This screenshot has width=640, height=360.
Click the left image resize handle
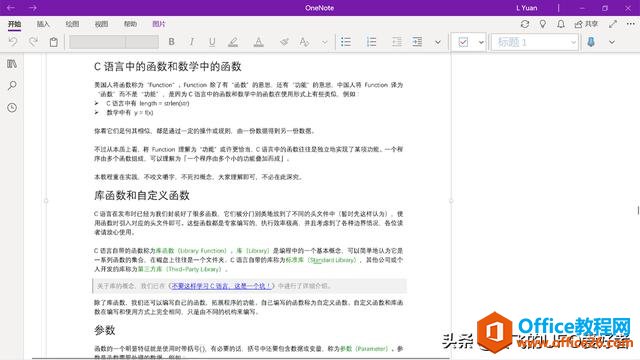[x=46, y=201]
